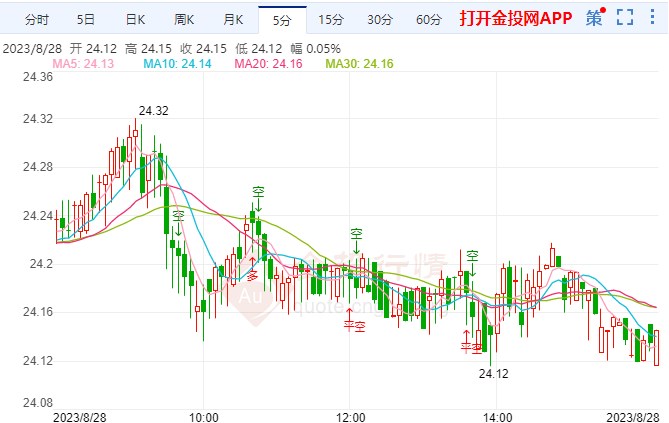Choose the 30分 interval

pos(379,19)
